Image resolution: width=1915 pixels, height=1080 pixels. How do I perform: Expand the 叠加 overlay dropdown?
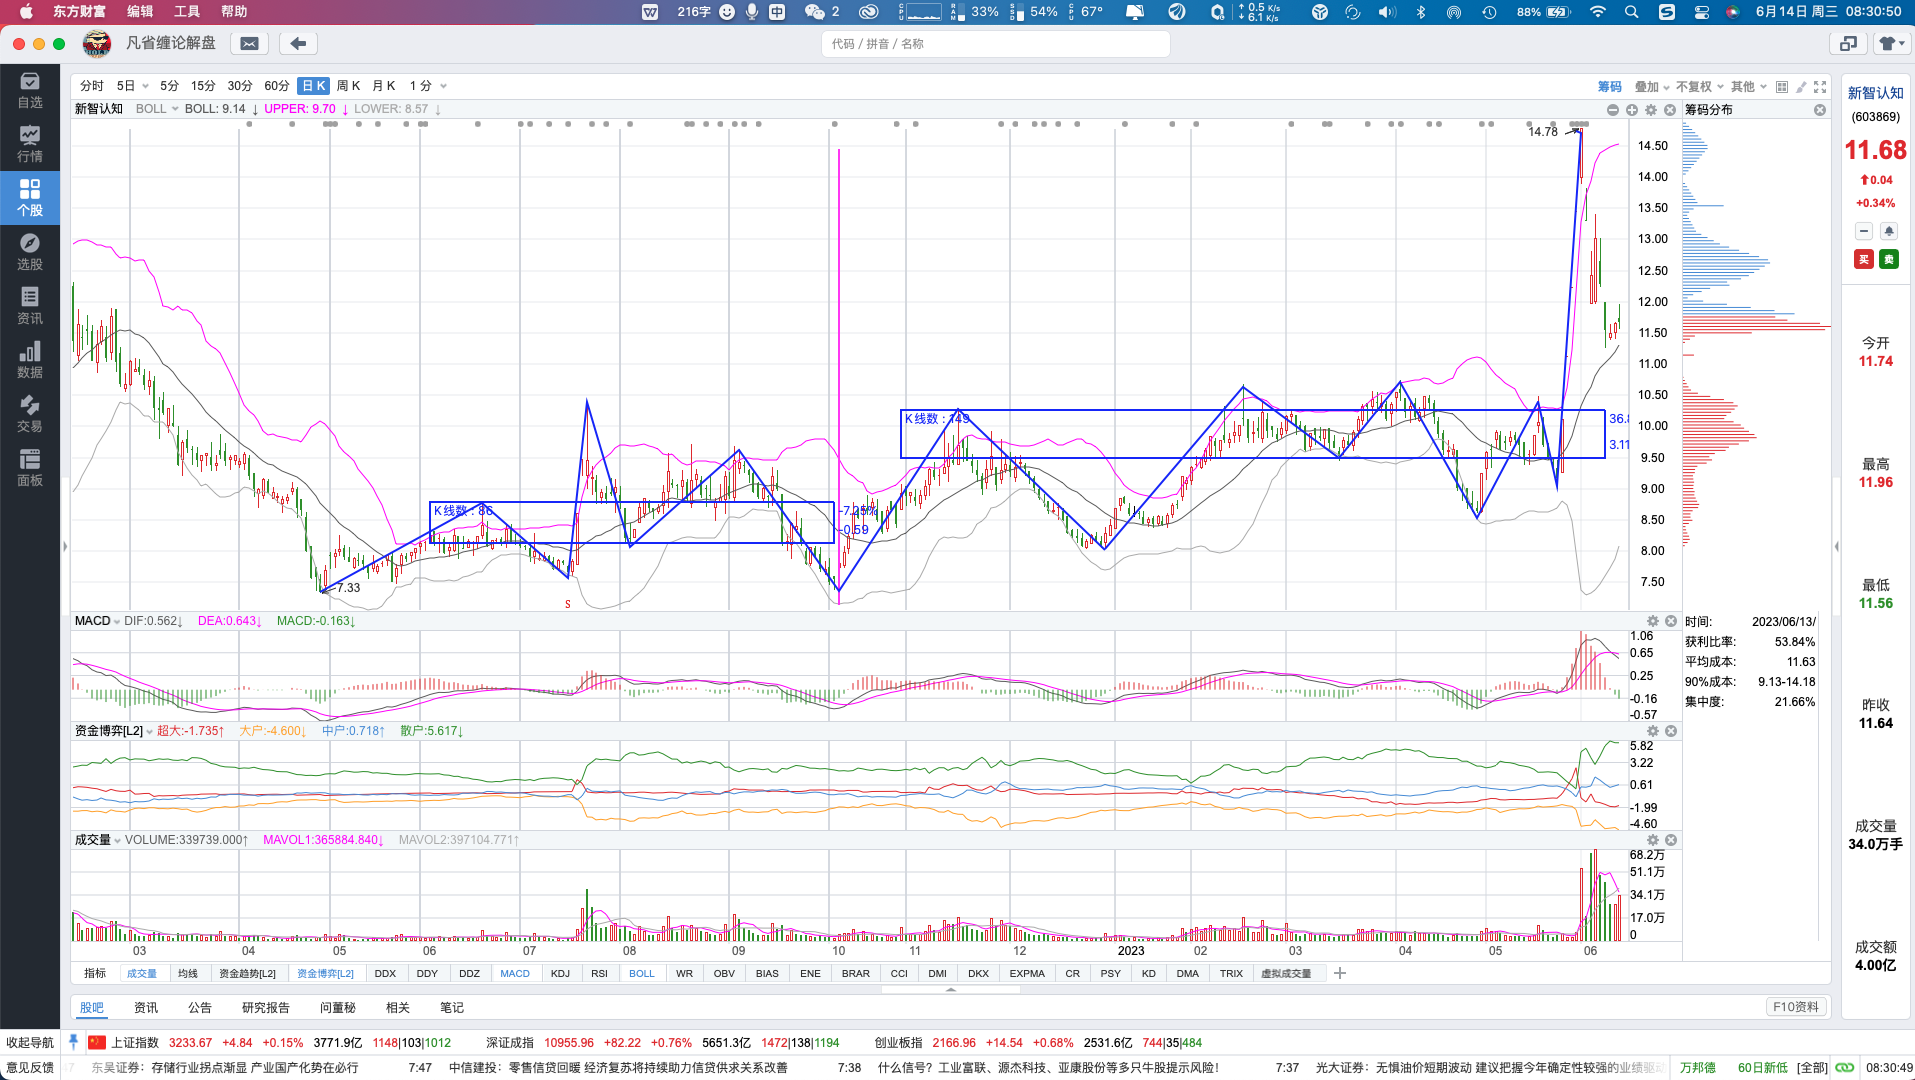1652,87
